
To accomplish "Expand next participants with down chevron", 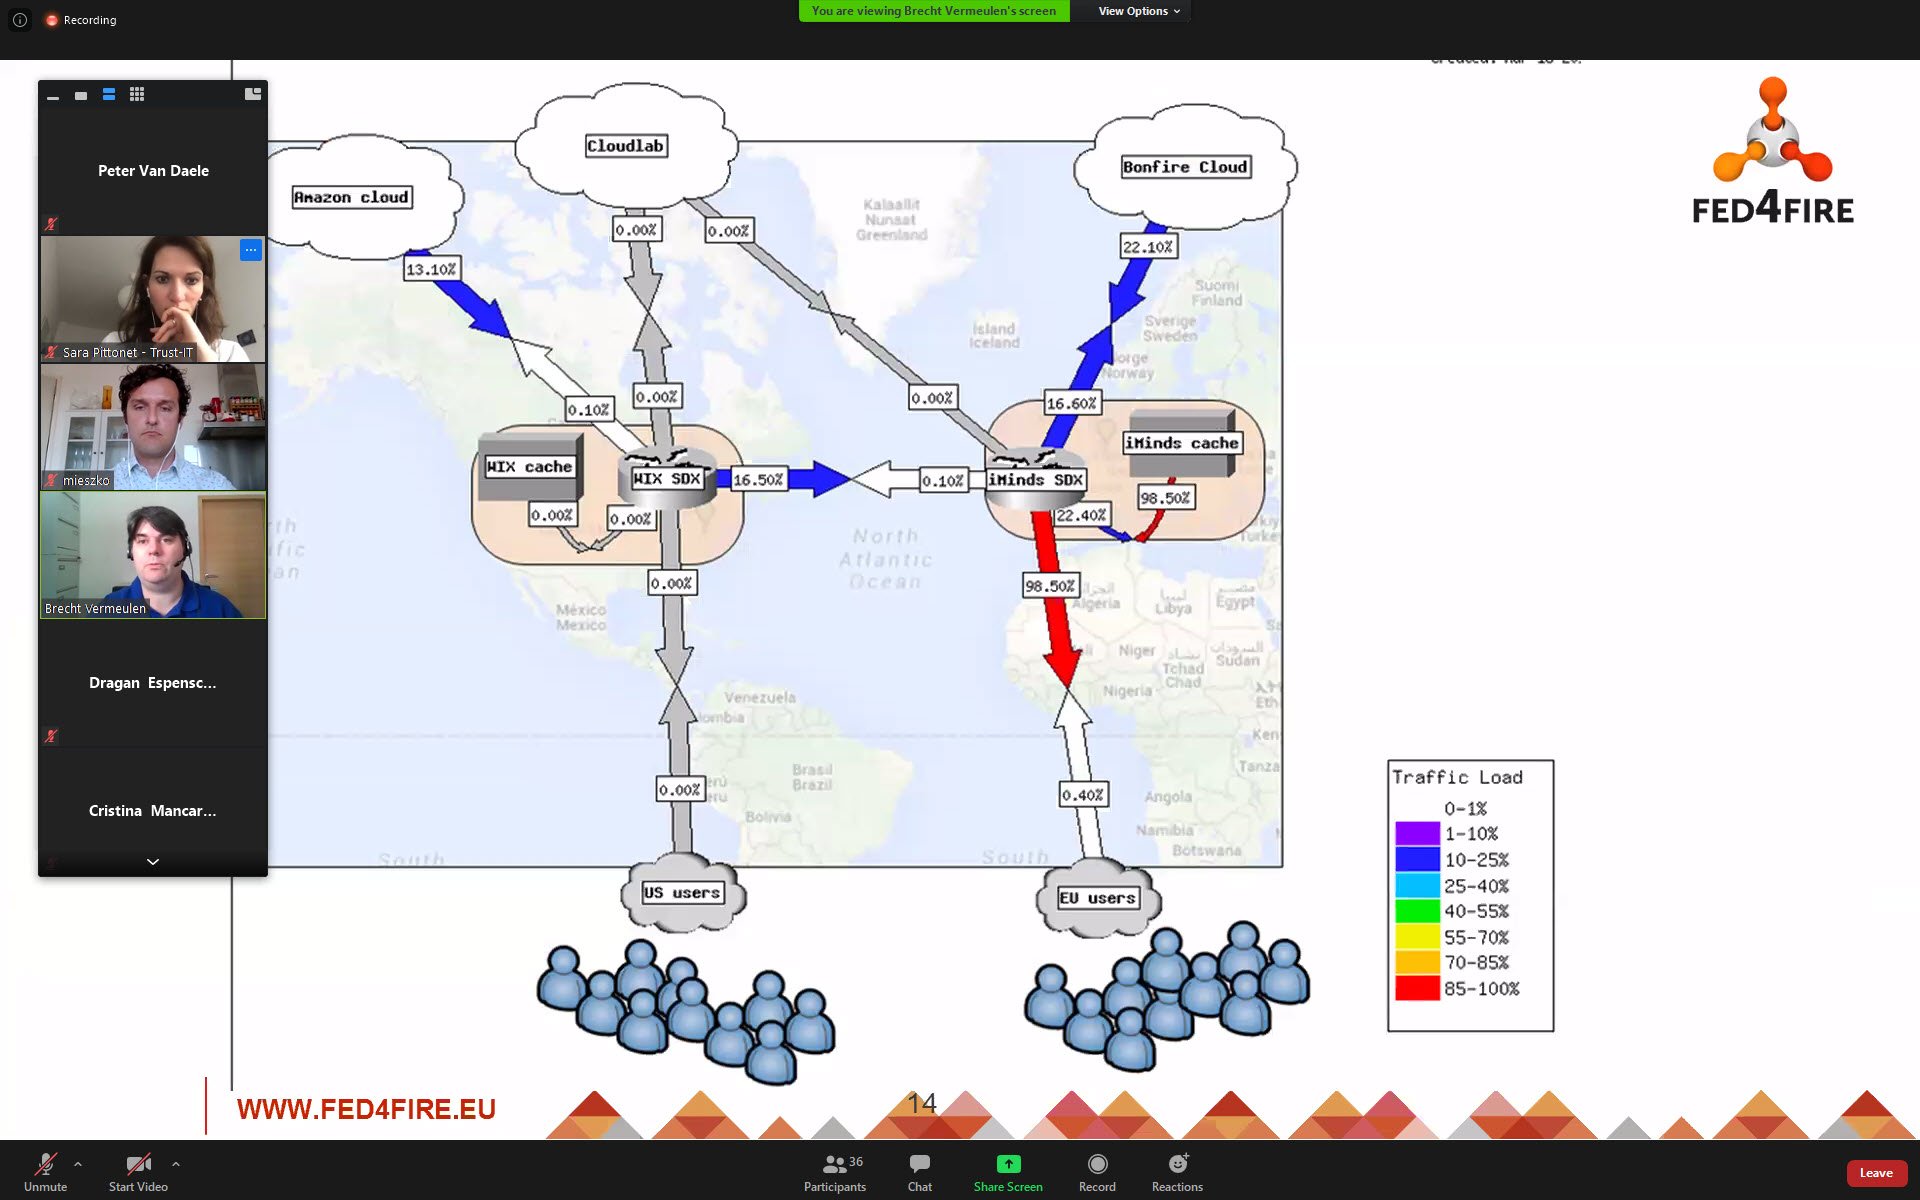I will (153, 862).
